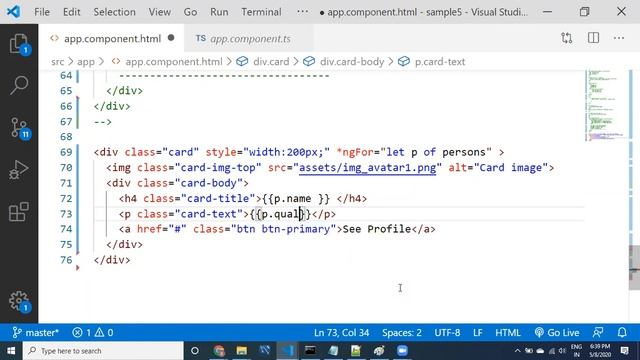Open the src breadcrumb dropdown

(x=58, y=62)
